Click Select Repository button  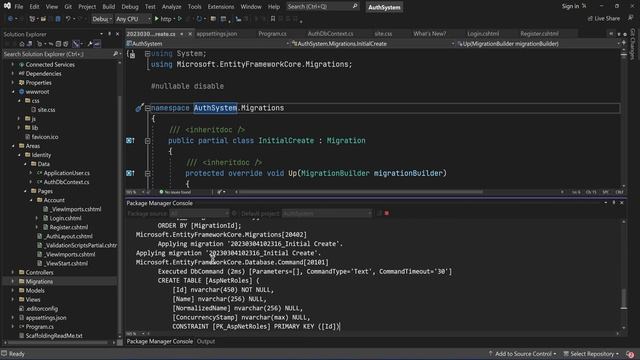[x=591, y=354]
